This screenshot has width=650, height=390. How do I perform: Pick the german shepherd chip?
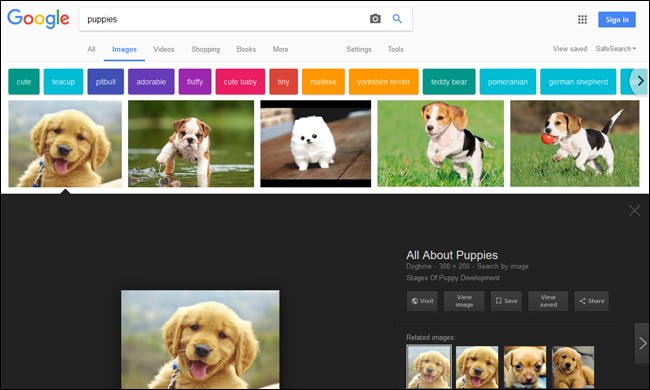point(578,82)
